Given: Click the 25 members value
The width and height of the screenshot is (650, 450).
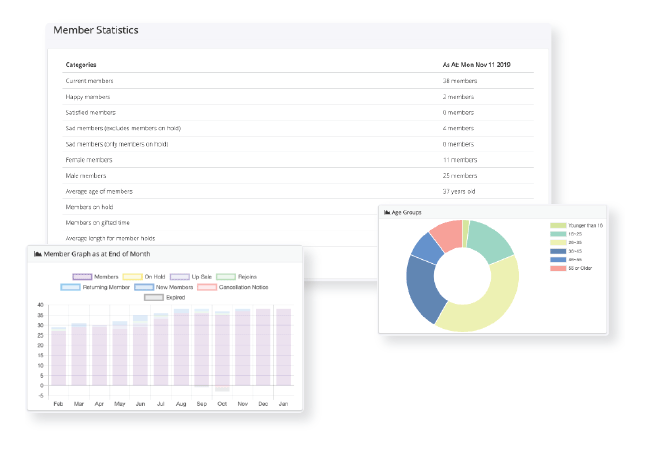Looking at the screenshot, I should (x=460, y=175).
